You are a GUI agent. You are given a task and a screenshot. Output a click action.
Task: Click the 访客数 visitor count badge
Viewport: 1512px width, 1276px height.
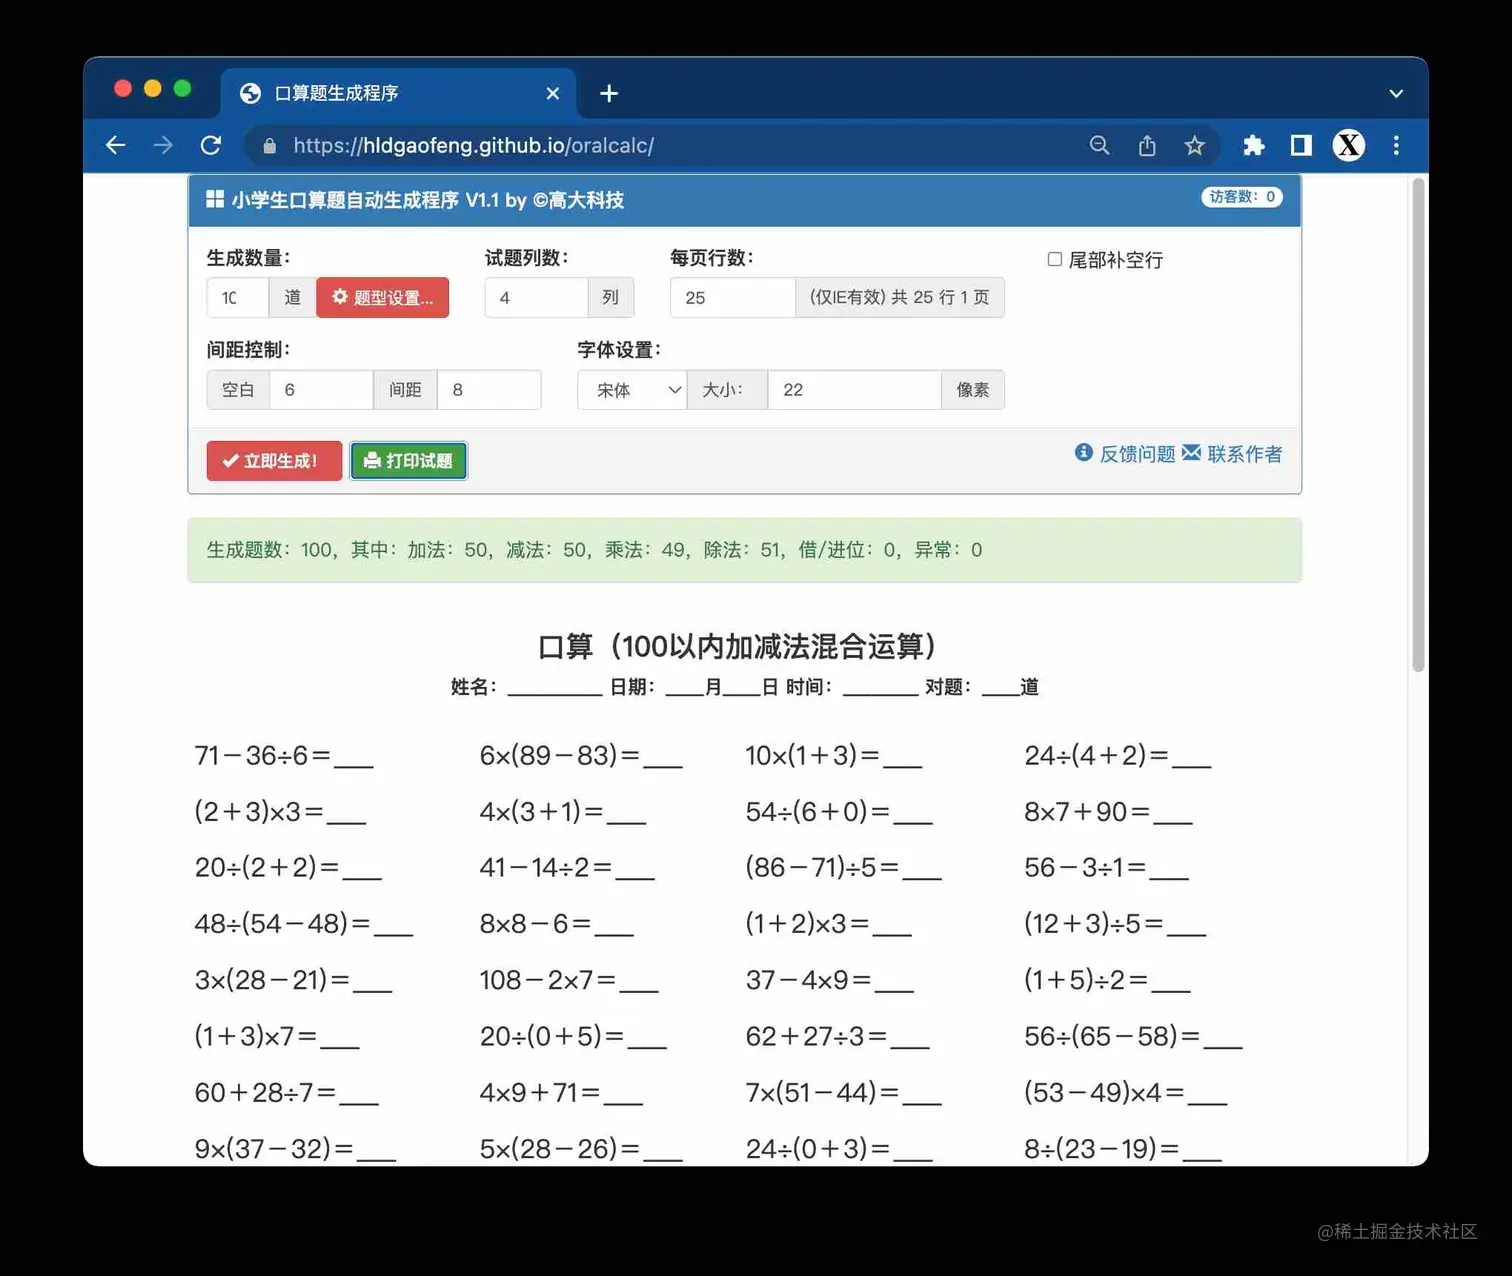pos(1241,197)
